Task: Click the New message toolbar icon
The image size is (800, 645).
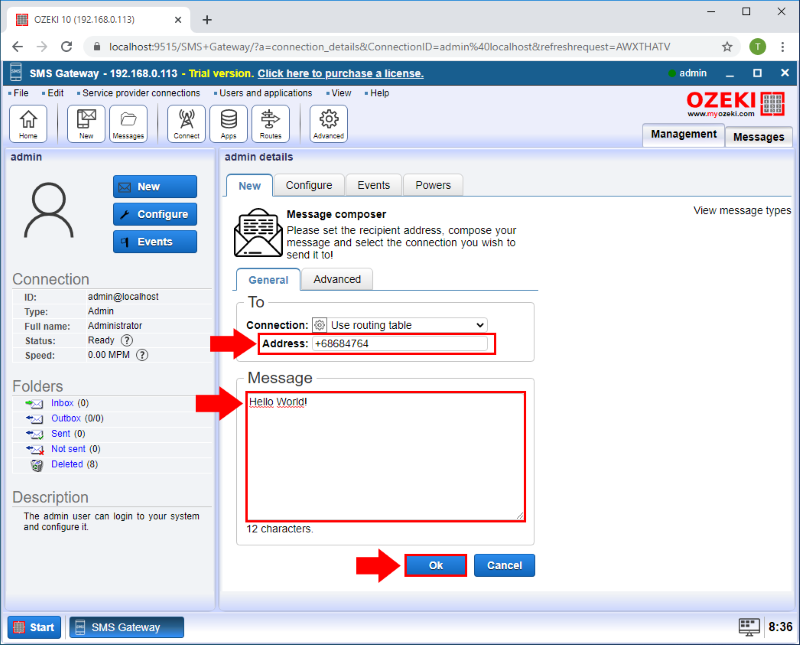Action: click(86, 123)
